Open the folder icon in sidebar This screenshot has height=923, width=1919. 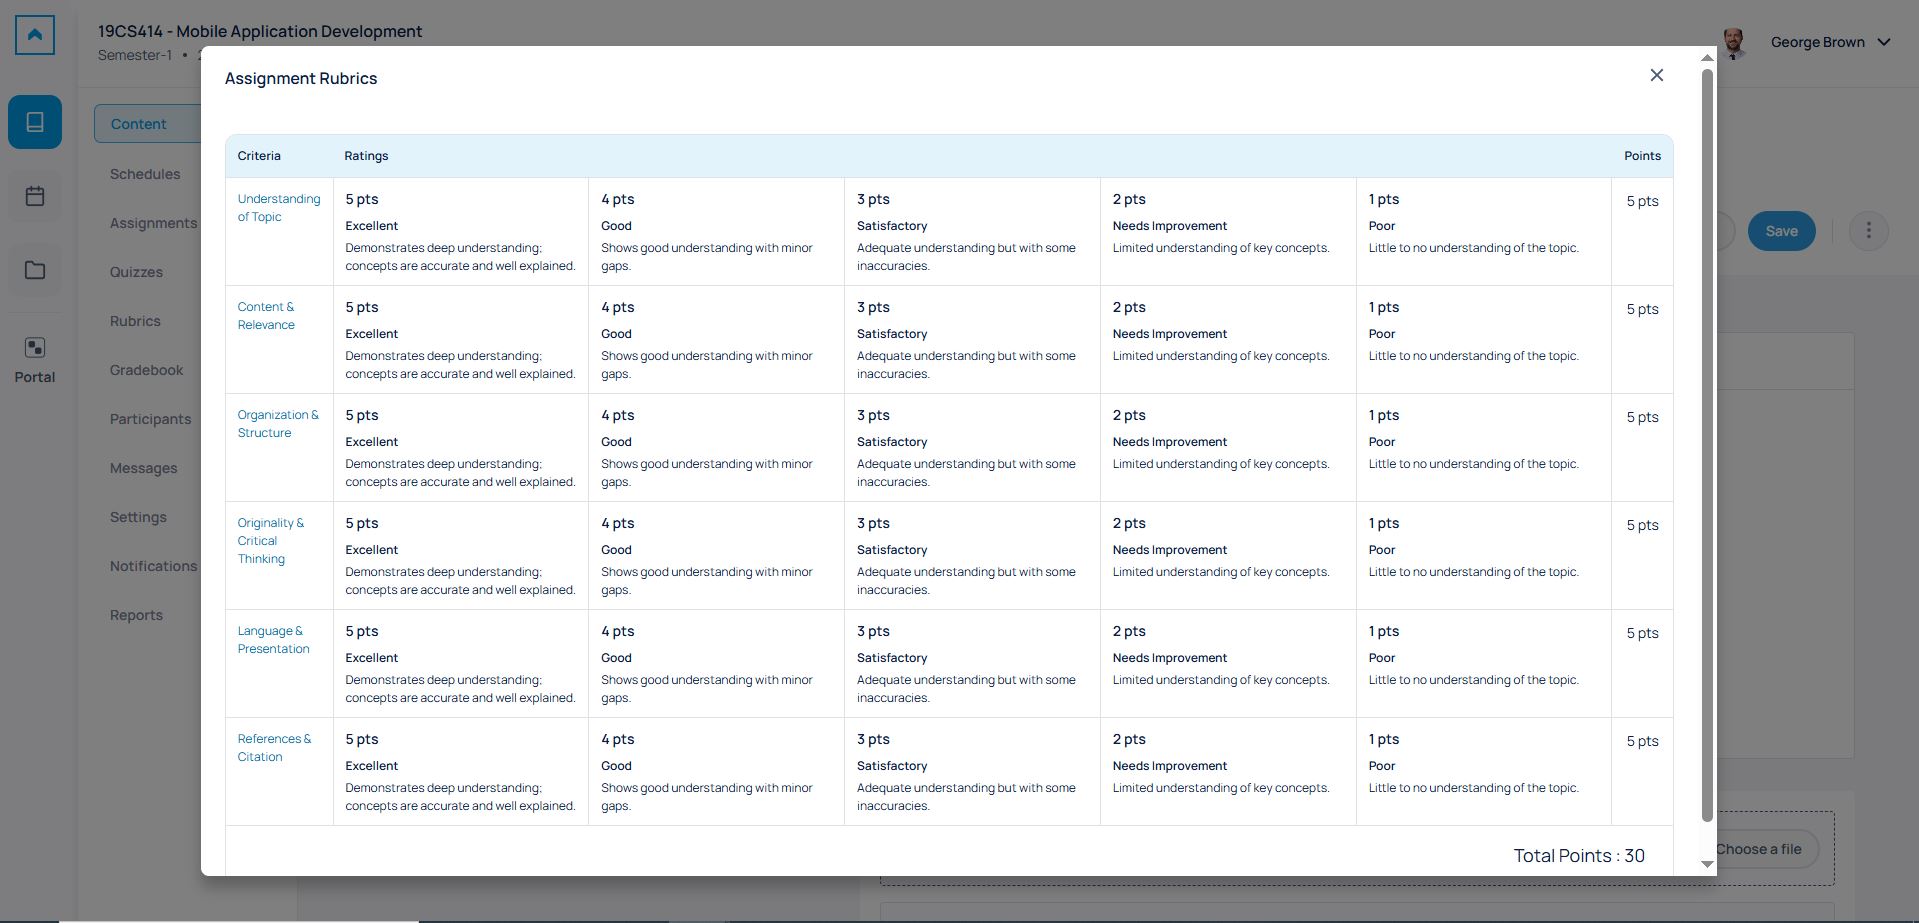(x=35, y=270)
